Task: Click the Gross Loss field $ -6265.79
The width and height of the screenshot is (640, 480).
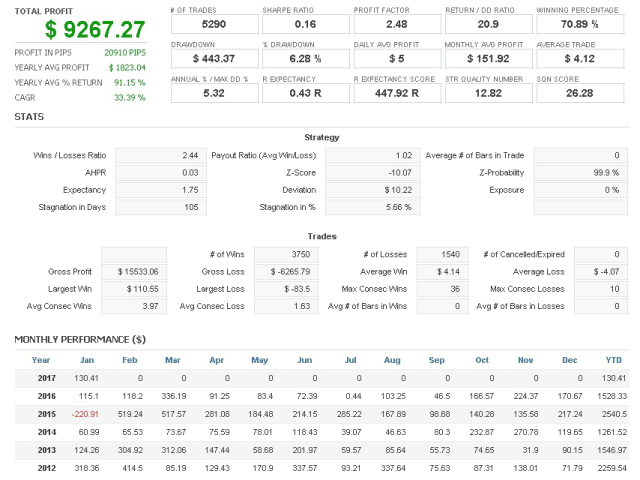Action: pyautogui.click(x=286, y=272)
